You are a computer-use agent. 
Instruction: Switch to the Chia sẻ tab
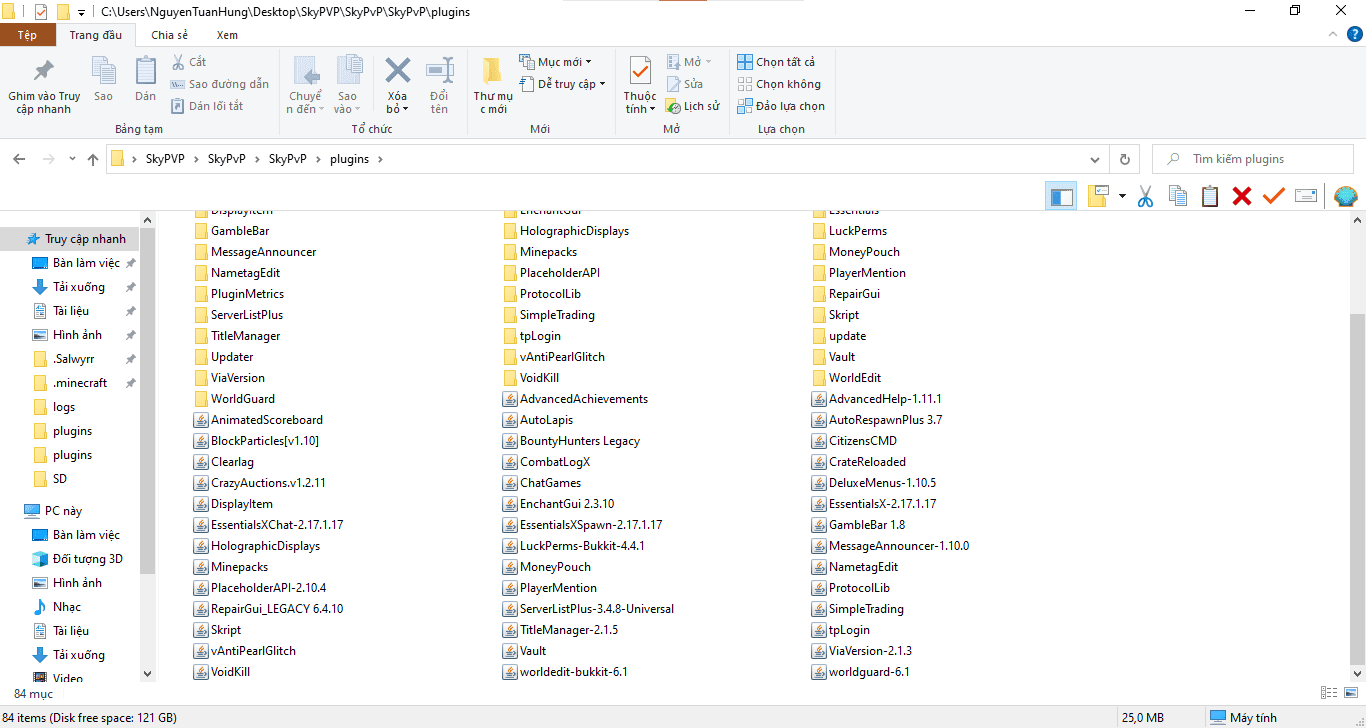tap(169, 35)
